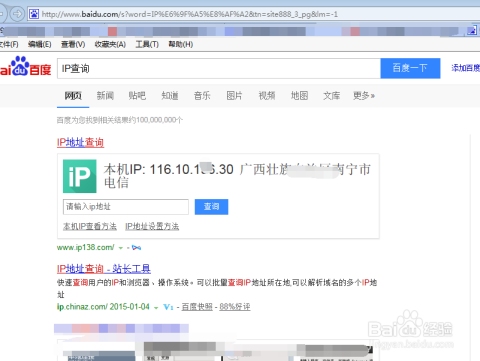The width and height of the screenshot is (480, 361).
Task: Open the 帮助(H) menu
Action: pos(180,44)
